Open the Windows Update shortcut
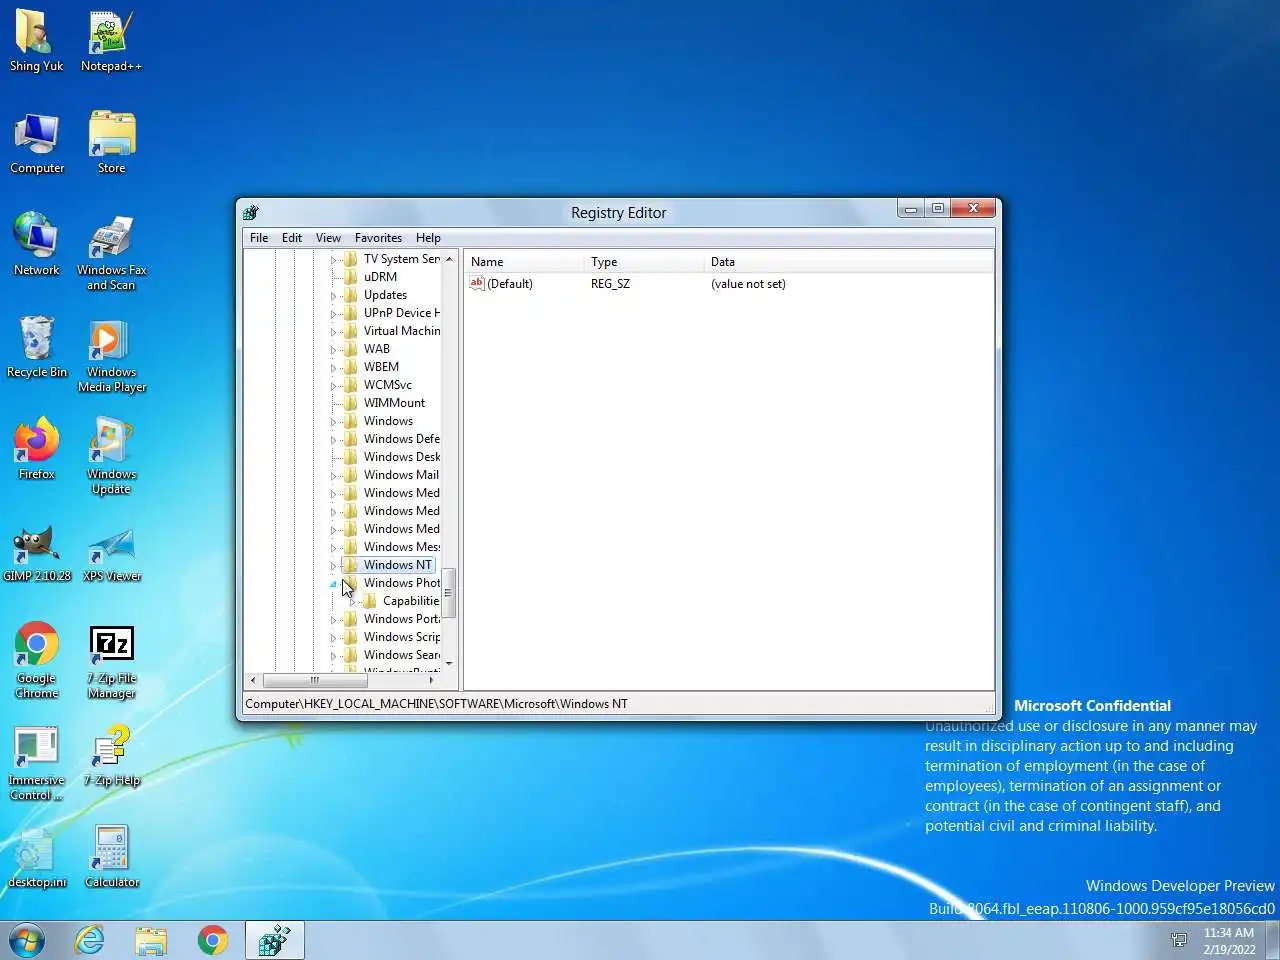 111,457
